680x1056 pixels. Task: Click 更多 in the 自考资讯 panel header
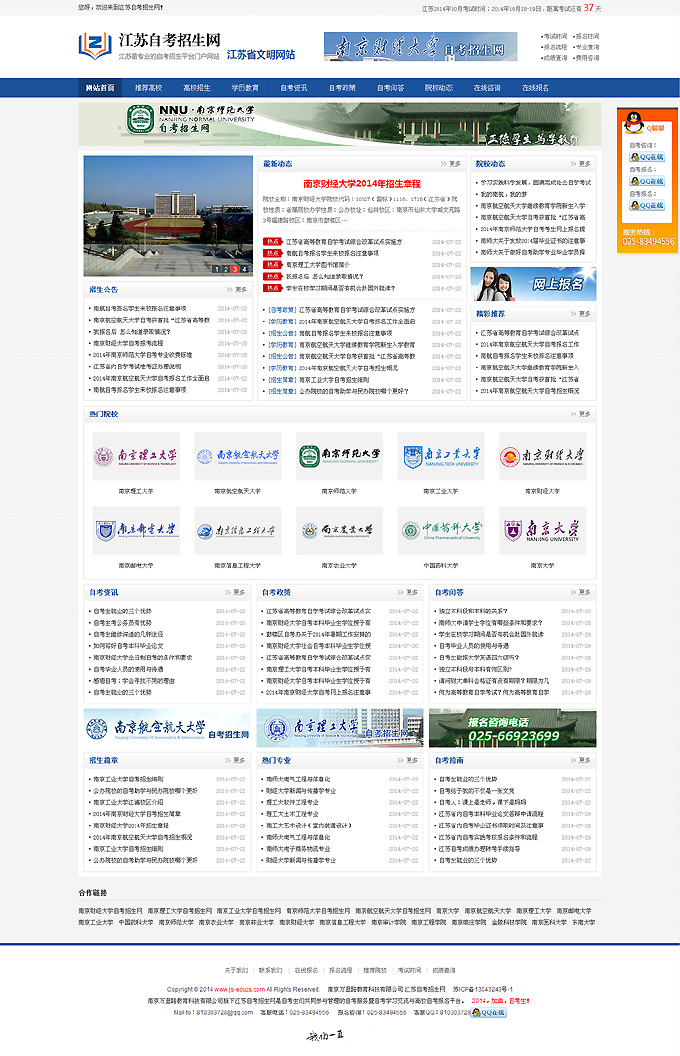coord(235,593)
